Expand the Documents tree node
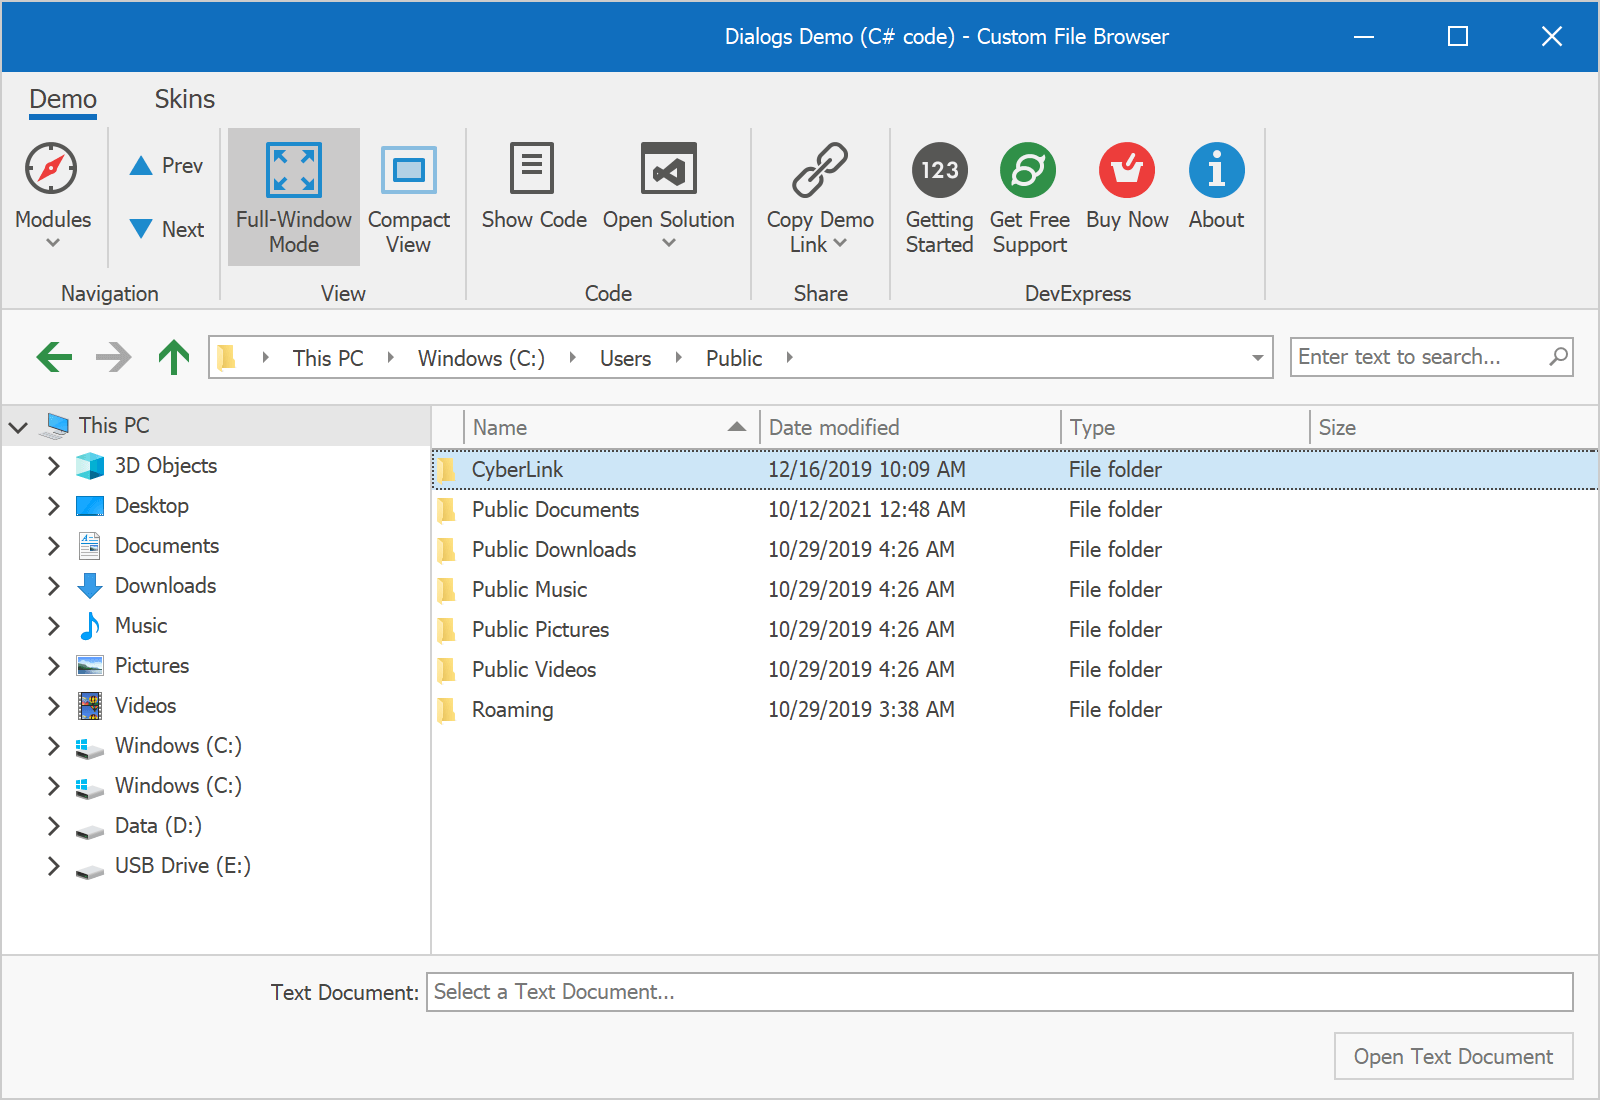 (x=54, y=546)
